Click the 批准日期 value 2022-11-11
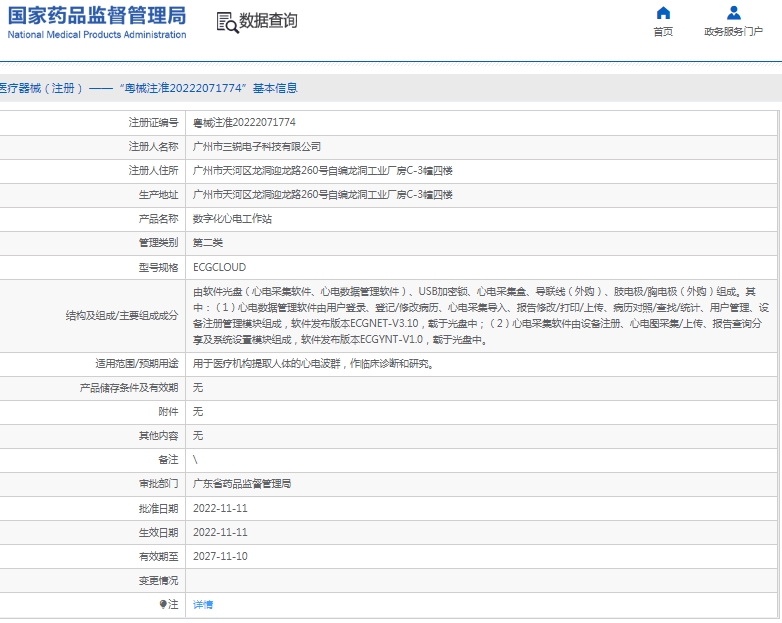Viewport: 782px width, 623px height. click(x=220, y=508)
